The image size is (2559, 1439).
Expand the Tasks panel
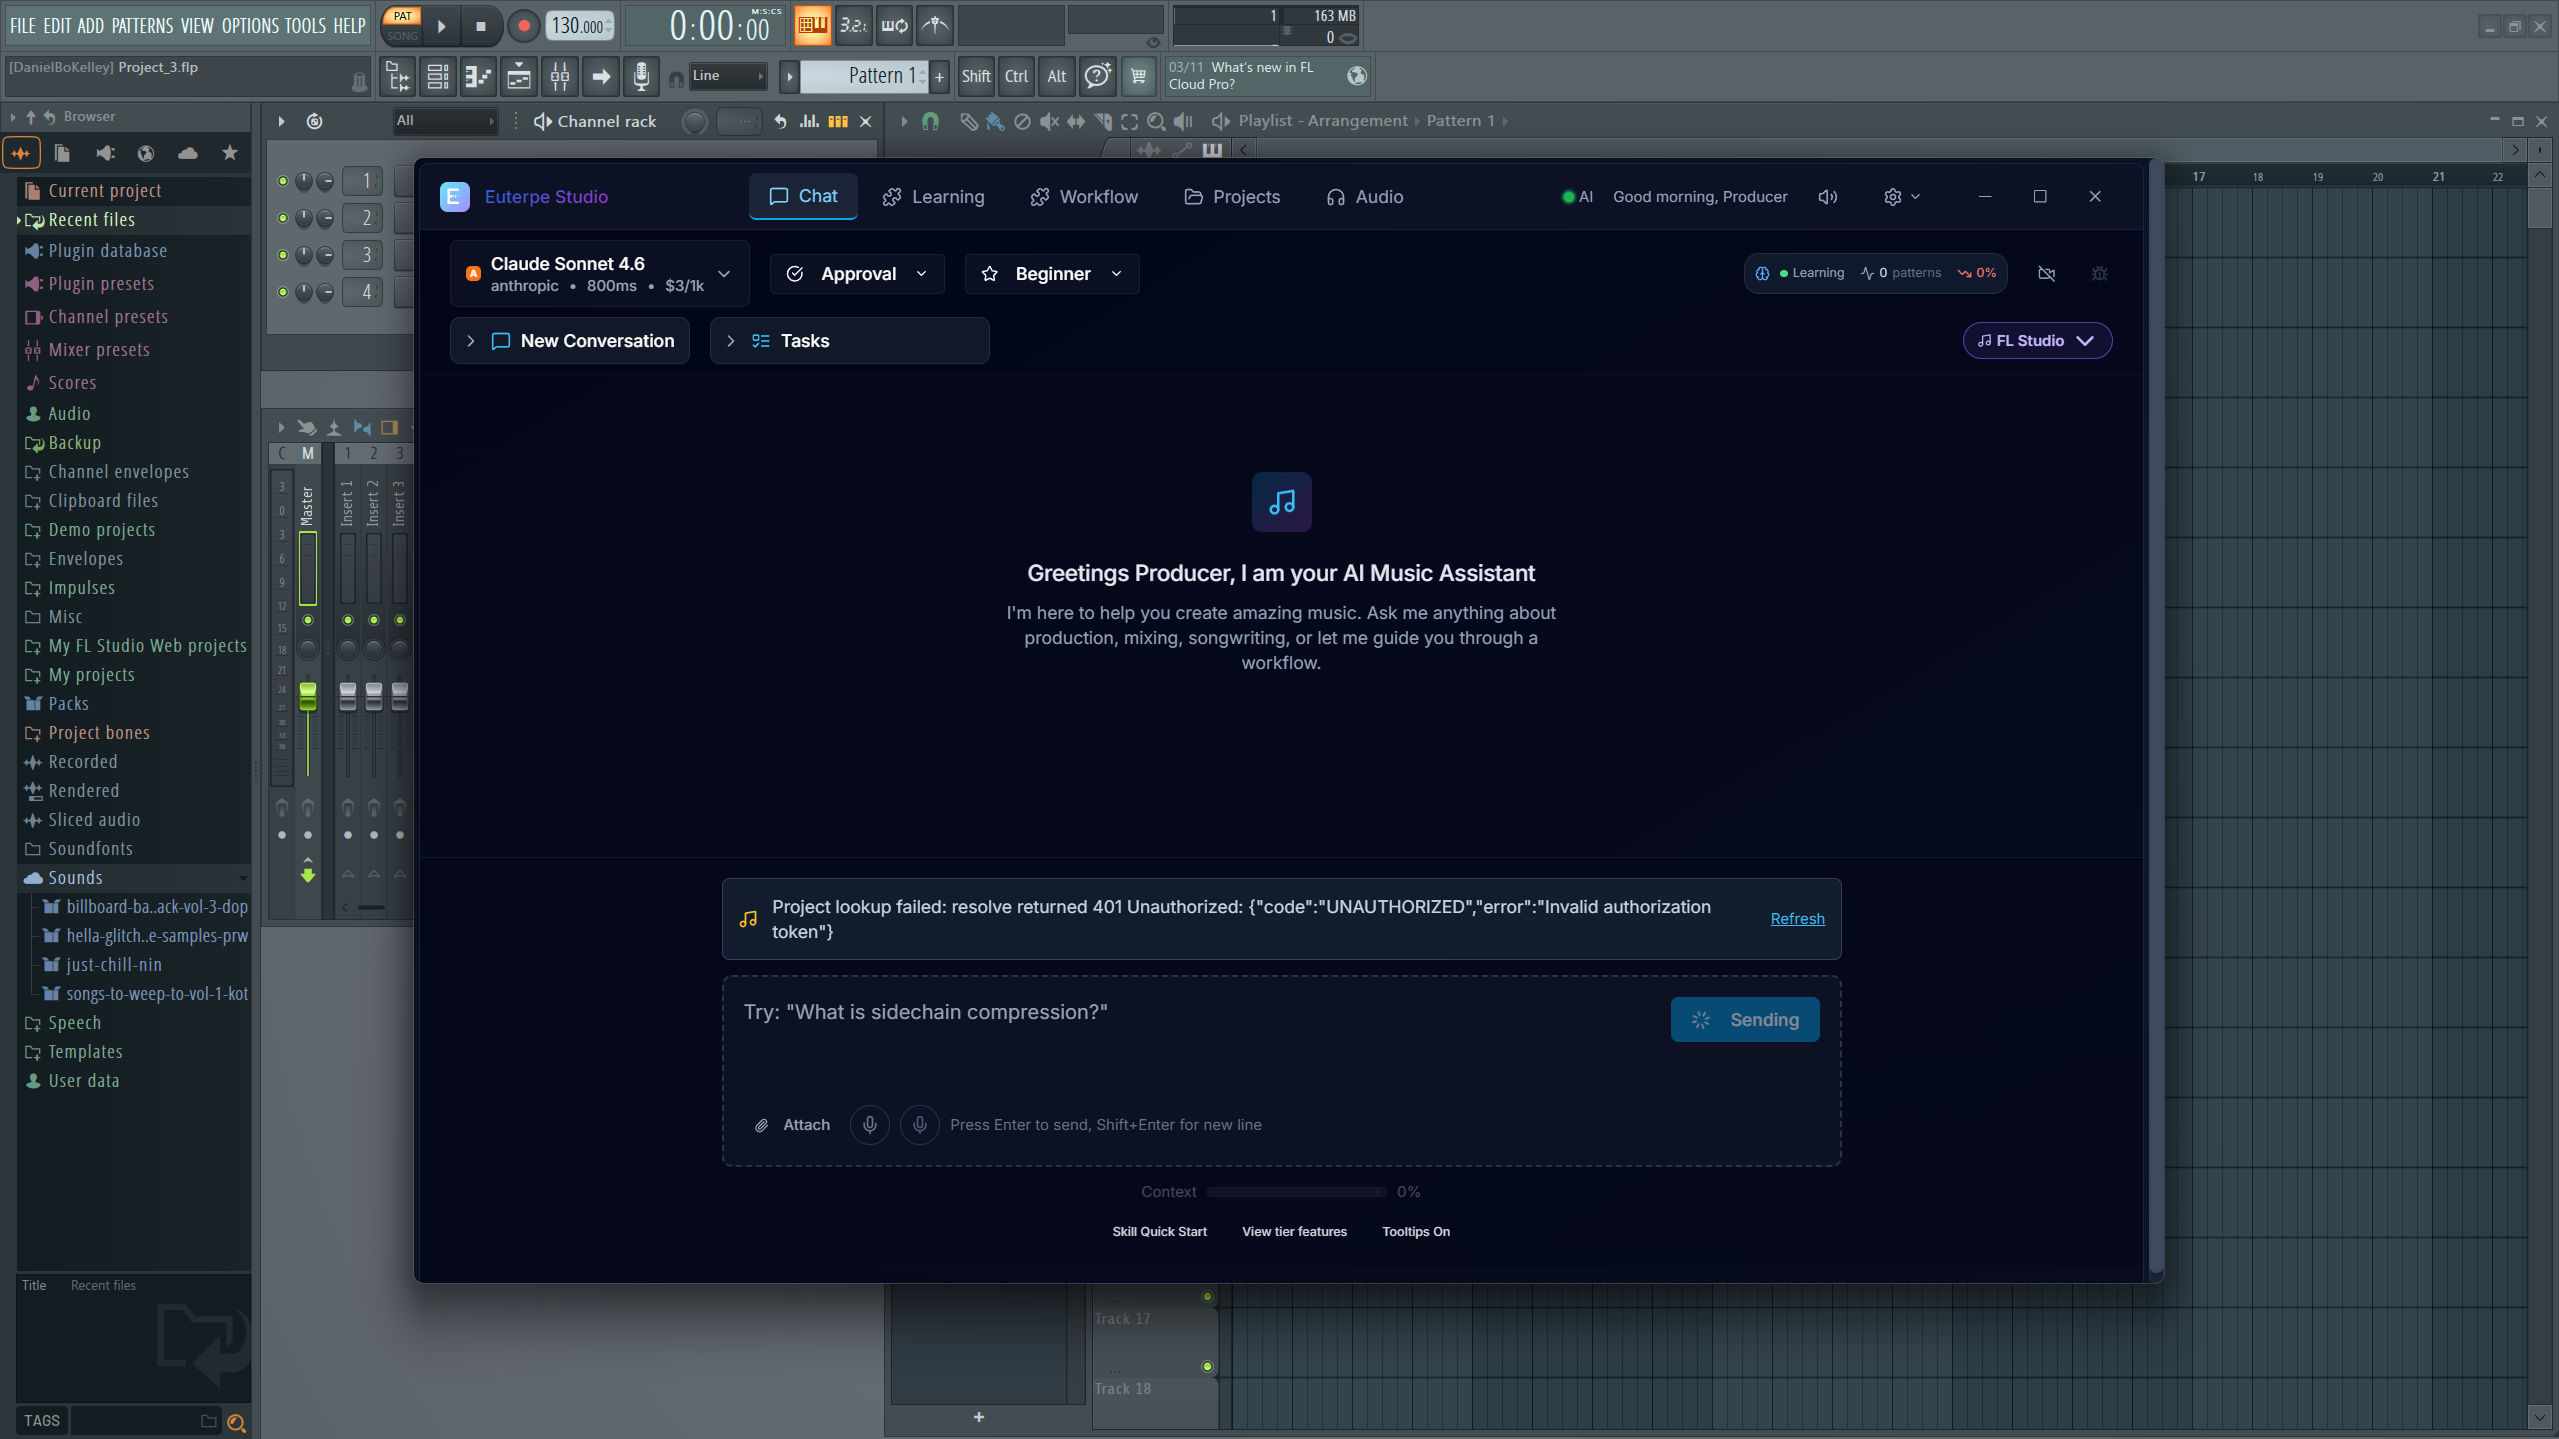pos(849,341)
